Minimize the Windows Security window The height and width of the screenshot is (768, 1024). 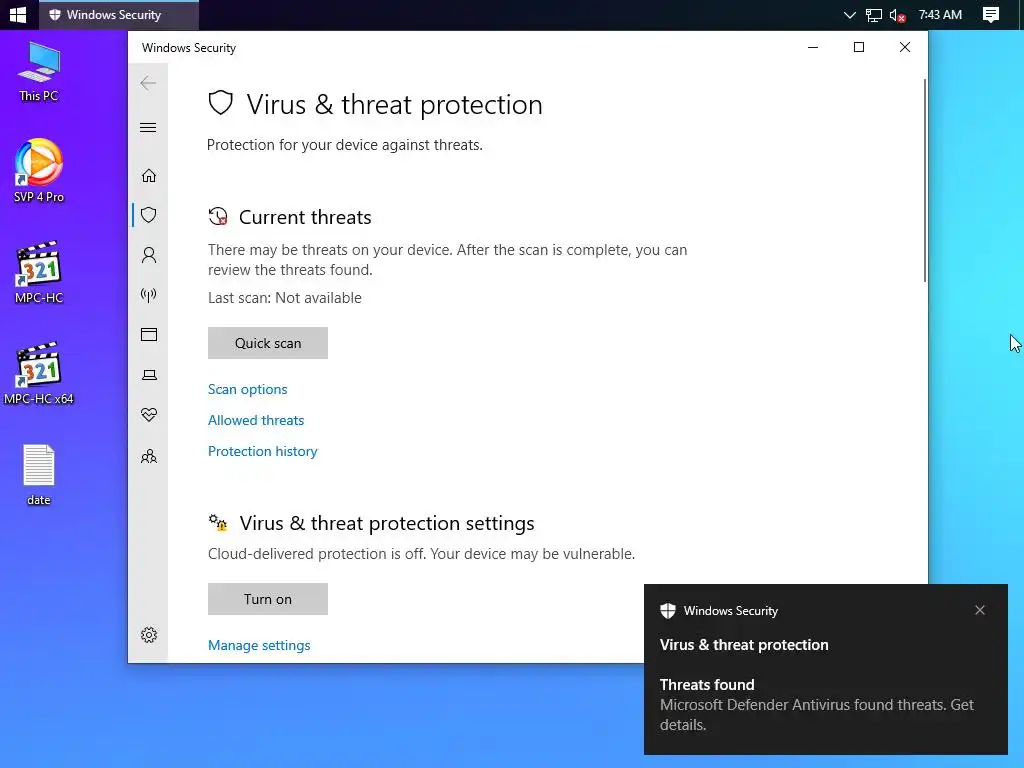click(x=813, y=47)
